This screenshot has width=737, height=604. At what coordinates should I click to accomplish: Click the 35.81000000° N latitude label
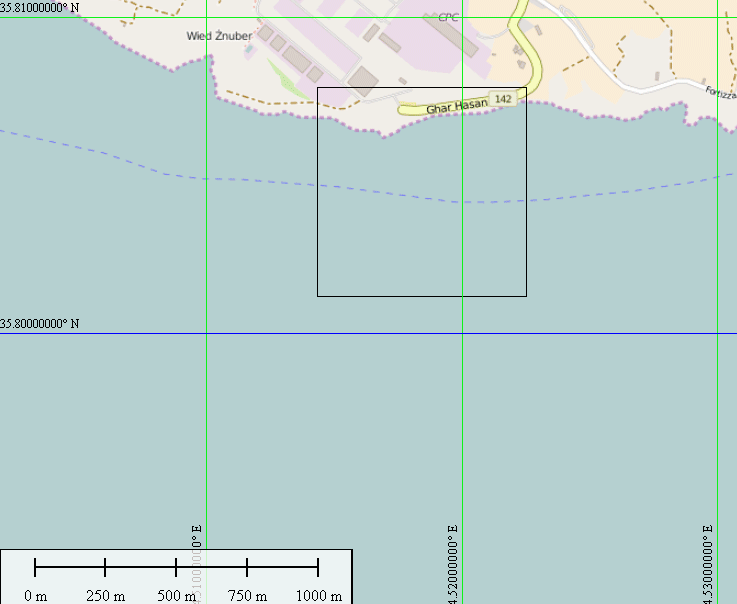[40, 7]
